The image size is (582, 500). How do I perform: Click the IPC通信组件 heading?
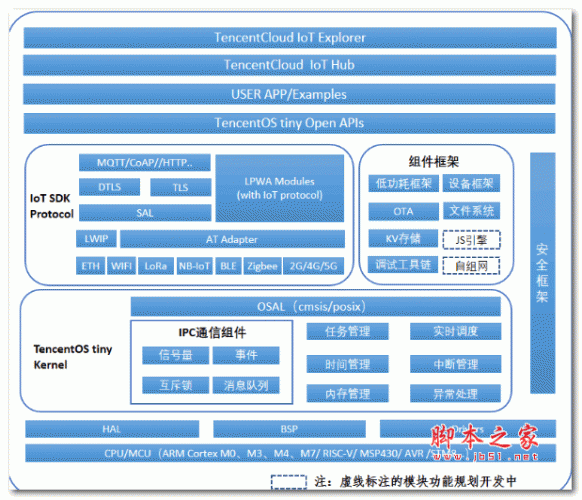(212, 332)
